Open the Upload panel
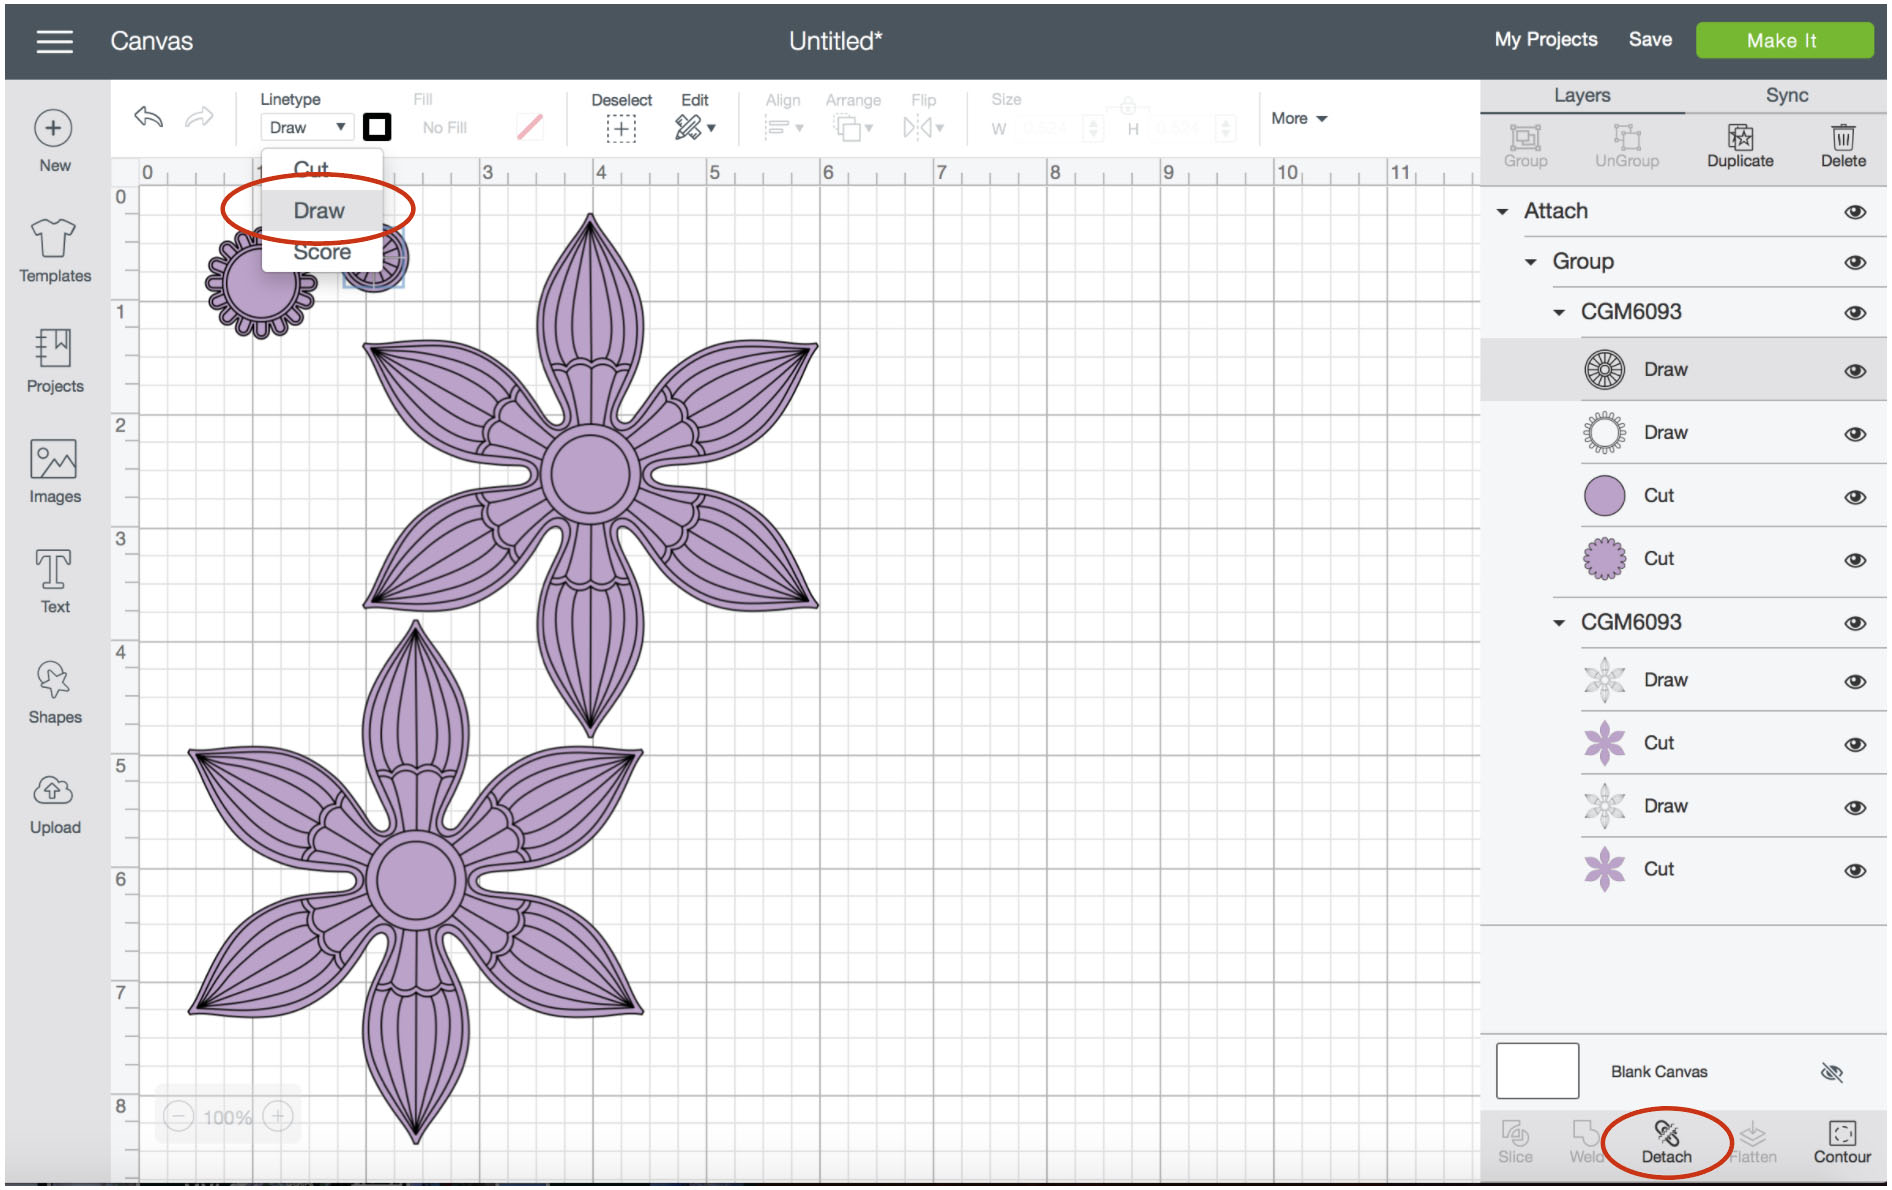Image resolution: width=1892 pixels, height=1190 pixels. pos(55,803)
